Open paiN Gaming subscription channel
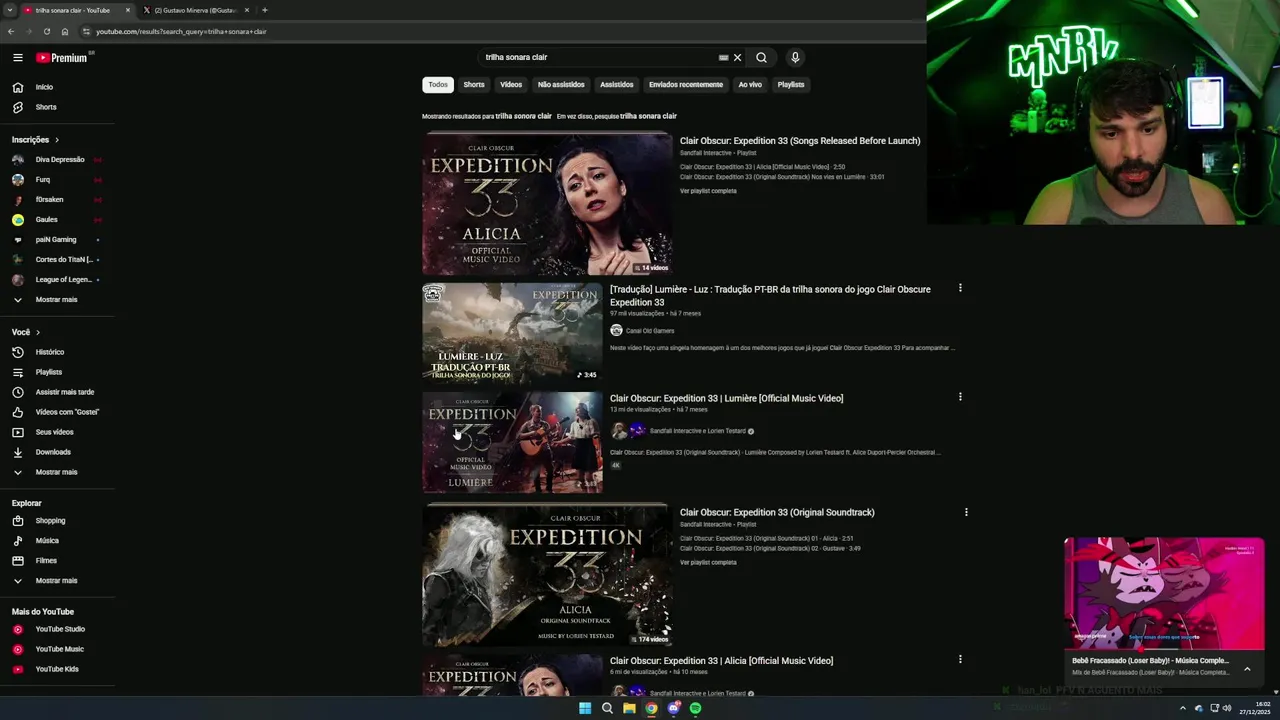 [57, 240]
